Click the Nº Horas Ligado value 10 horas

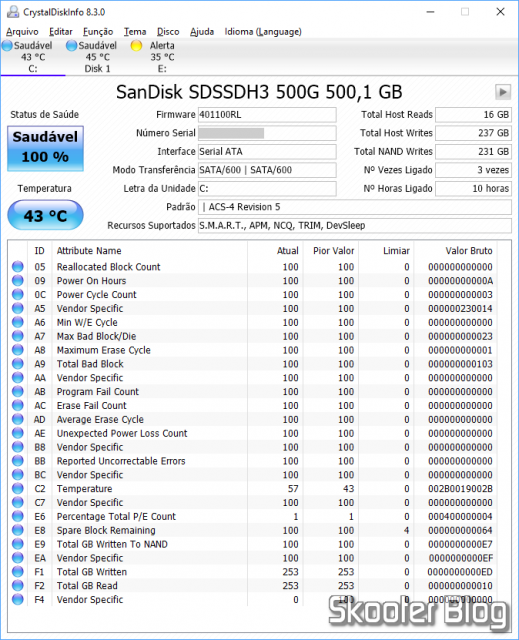(473, 189)
